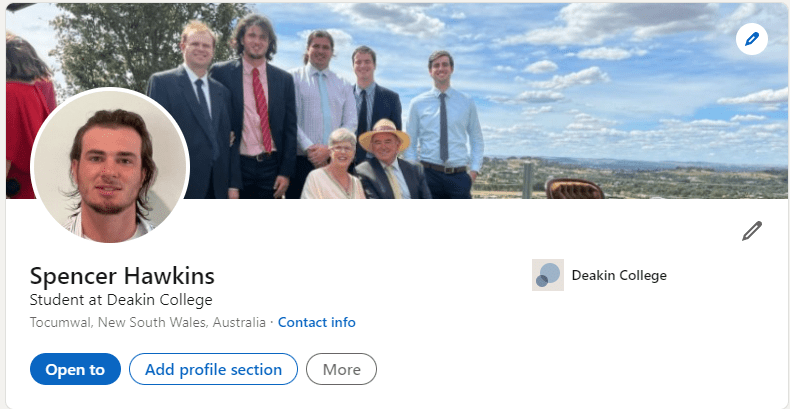
Task: Open the circular profile photo
Action: (x=110, y=167)
